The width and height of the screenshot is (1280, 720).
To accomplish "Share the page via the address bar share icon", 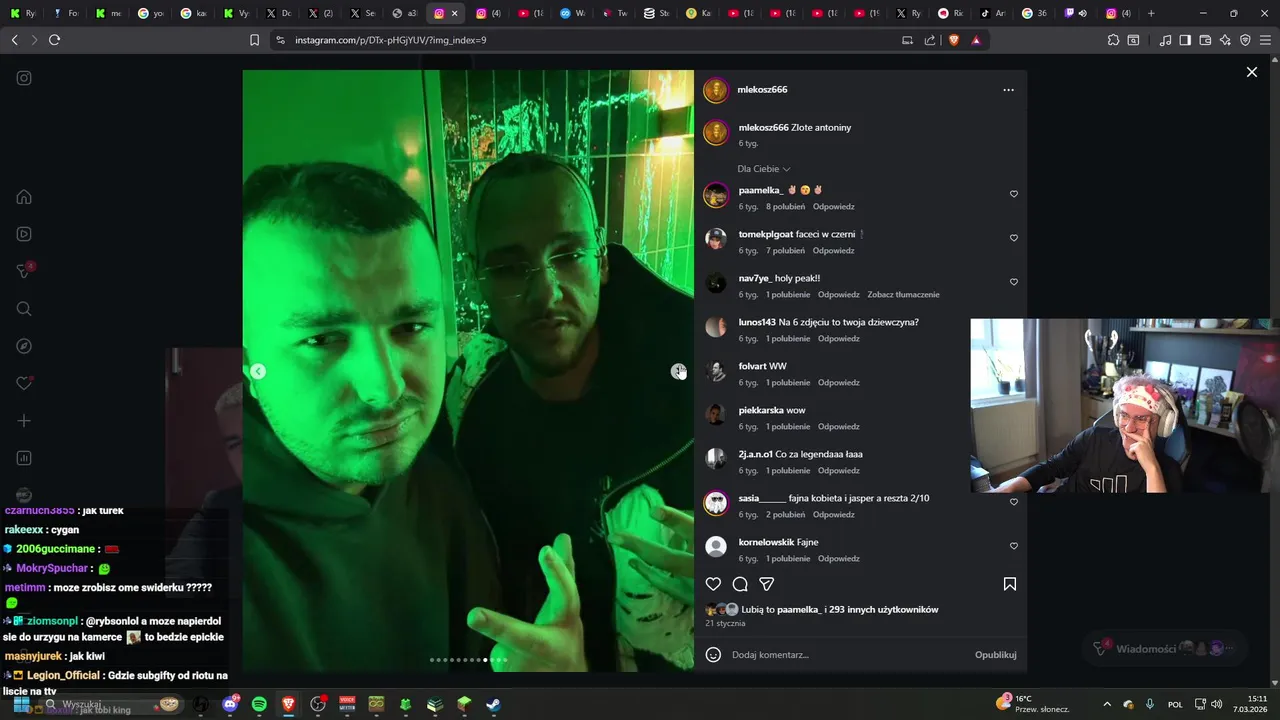I will pyautogui.click(x=930, y=40).
